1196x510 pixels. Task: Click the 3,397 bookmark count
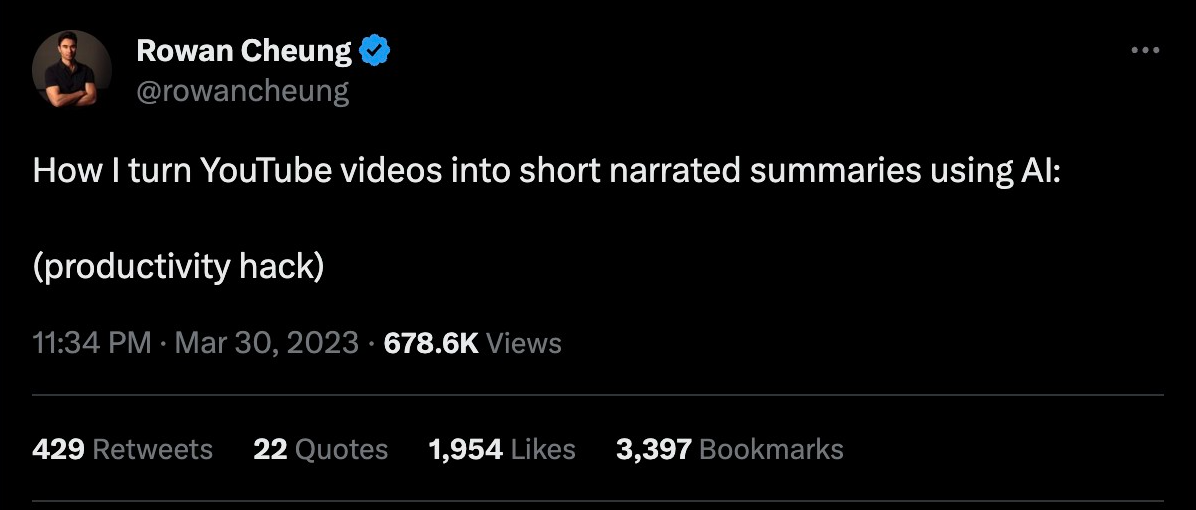[653, 449]
